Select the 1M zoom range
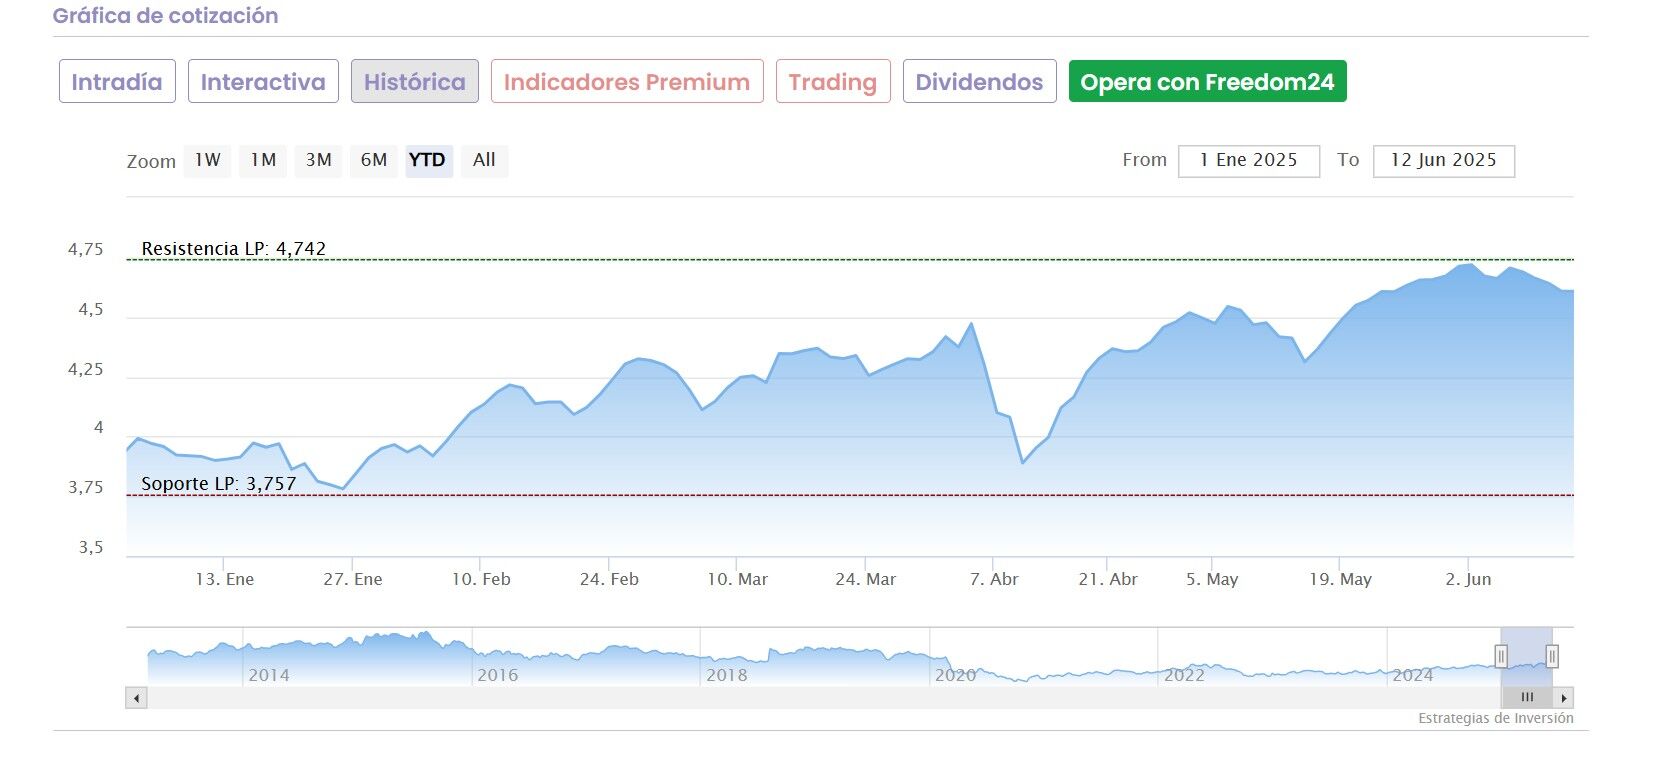This screenshot has width=1654, height=769. pyautogui.click(x=263, y=160)
